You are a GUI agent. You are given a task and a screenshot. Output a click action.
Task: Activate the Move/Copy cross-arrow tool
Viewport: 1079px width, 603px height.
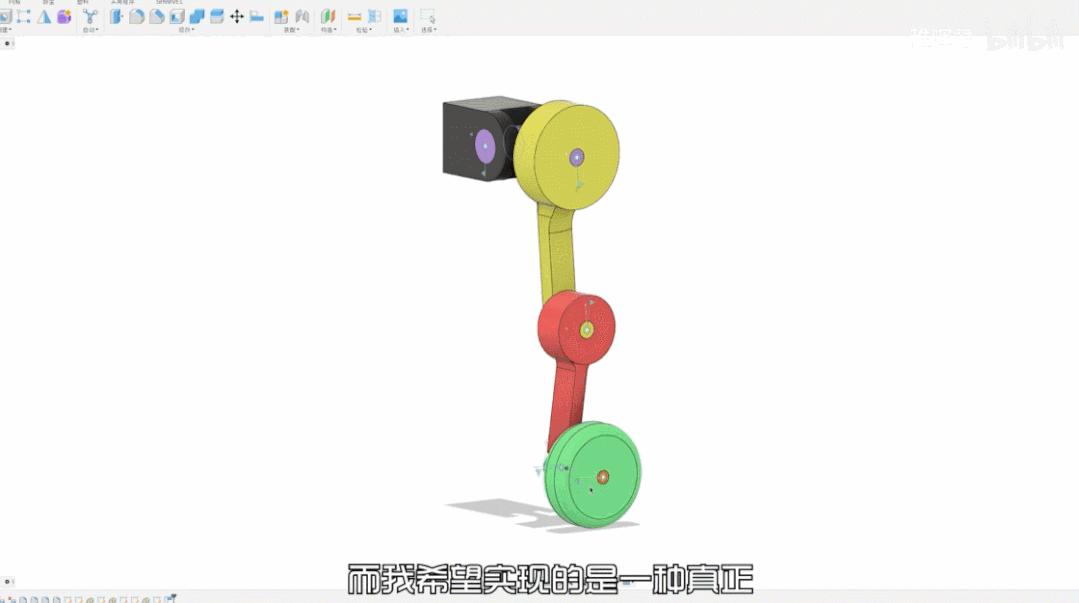(x=237, y=17)
